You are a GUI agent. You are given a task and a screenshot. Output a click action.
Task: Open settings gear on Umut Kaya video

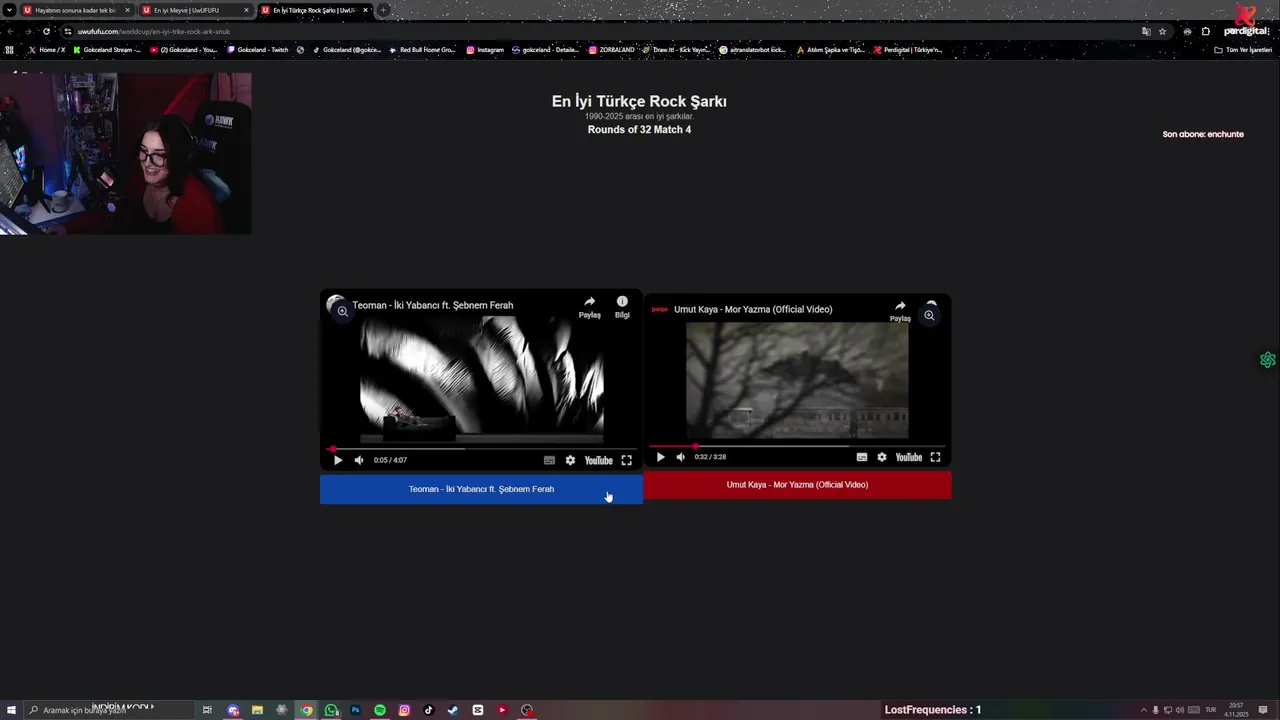tap(882, 457)
